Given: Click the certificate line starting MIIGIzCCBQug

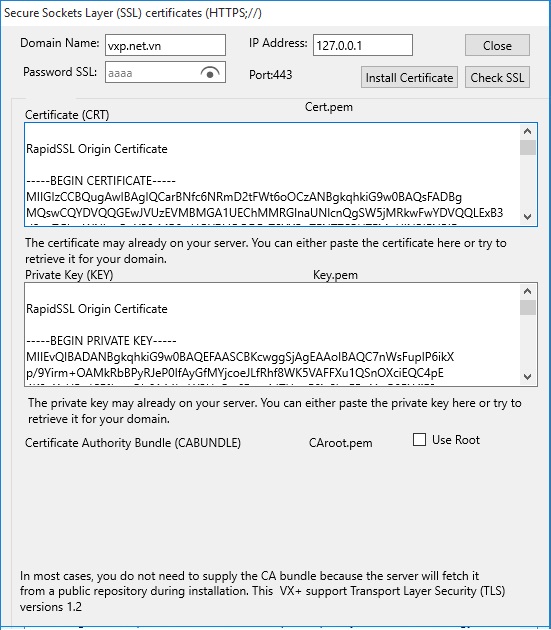Looking at the screenshot, I should pyautogui.click(x=244, y=197).
